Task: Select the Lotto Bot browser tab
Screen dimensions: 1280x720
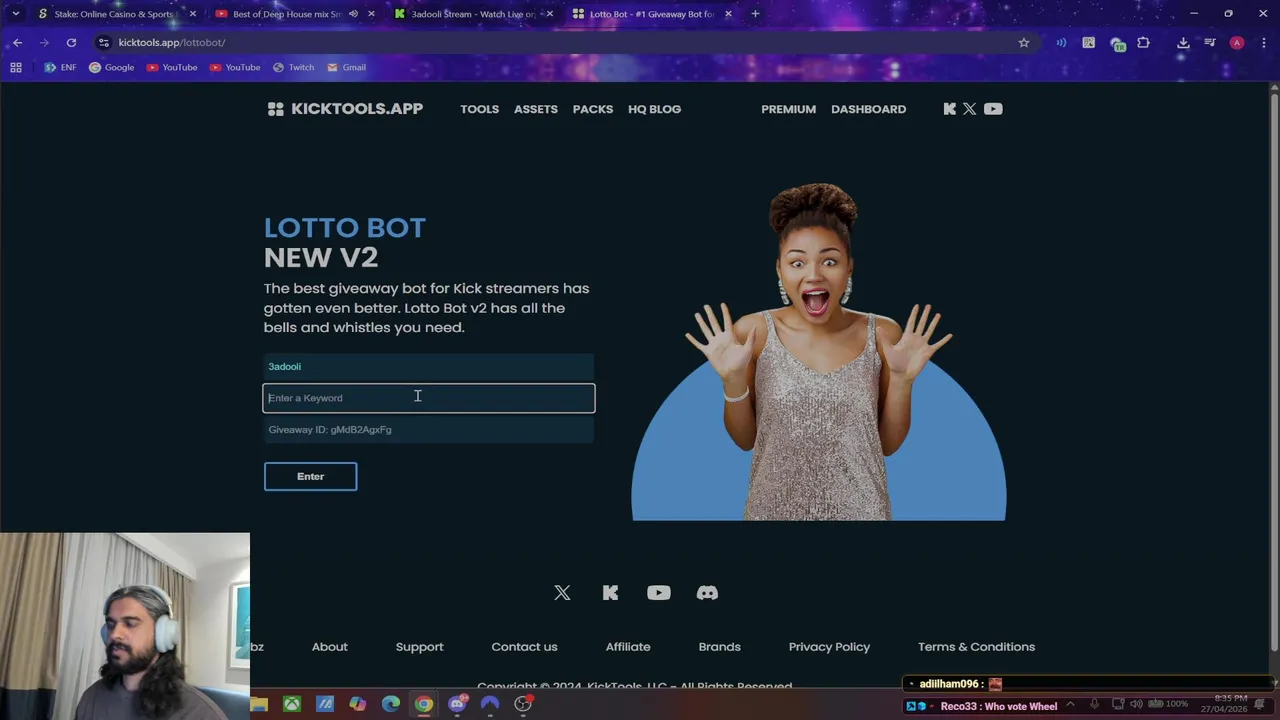Action: pyautogui.click(x=651, y=14)
